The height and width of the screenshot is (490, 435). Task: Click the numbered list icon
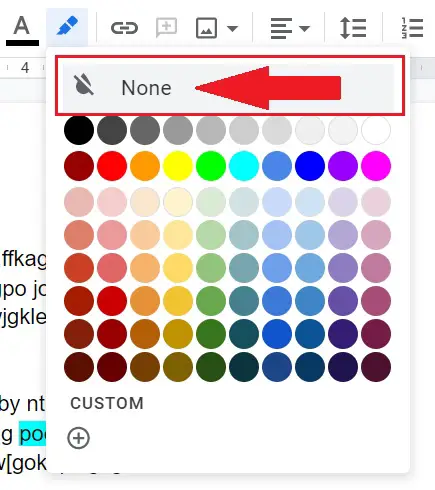coord(412,28)
